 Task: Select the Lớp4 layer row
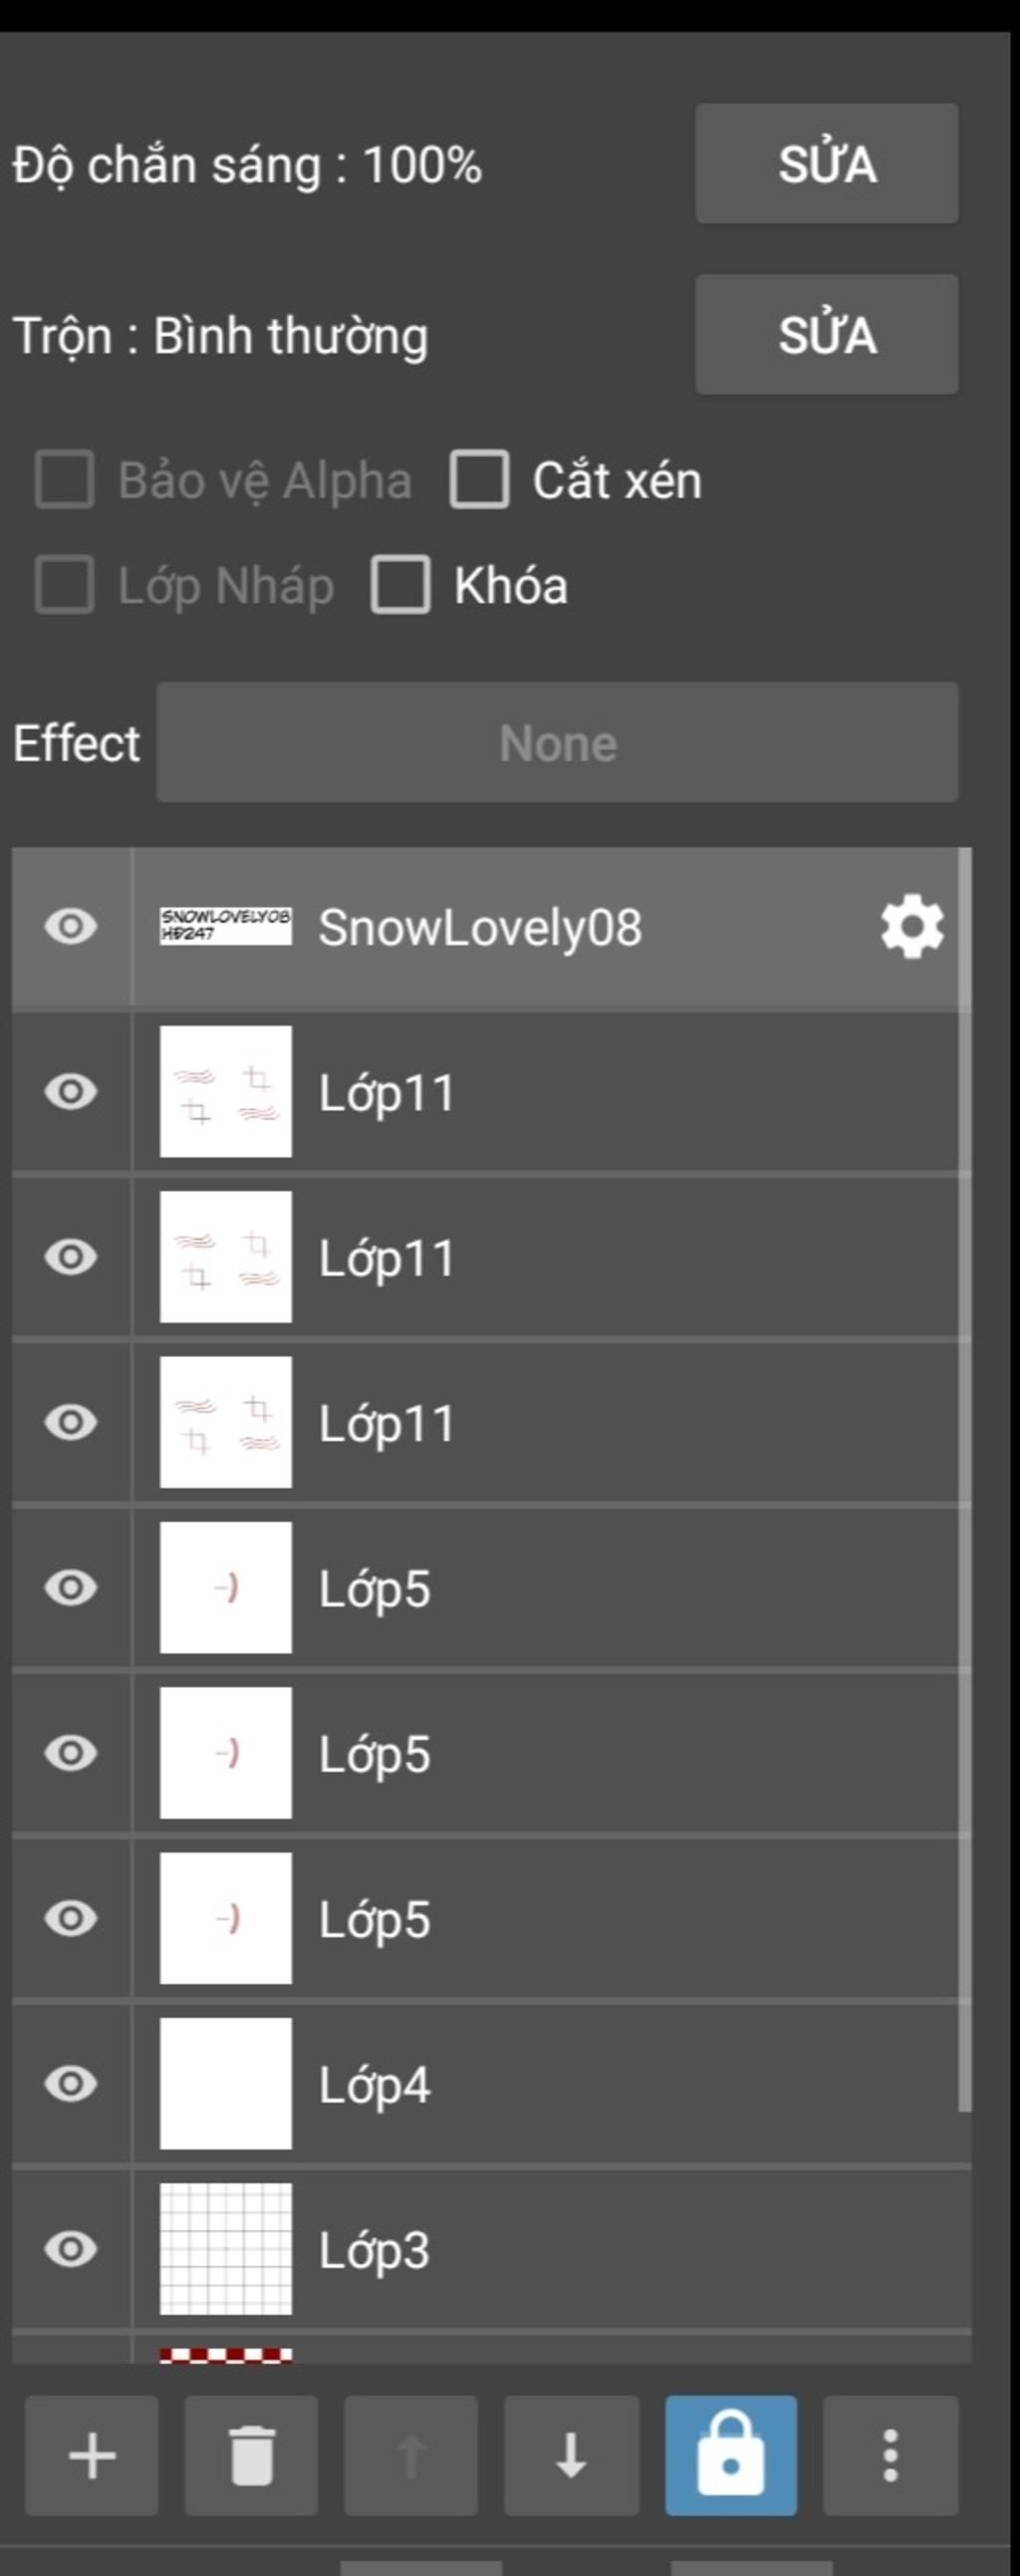tap(491, 2083)
